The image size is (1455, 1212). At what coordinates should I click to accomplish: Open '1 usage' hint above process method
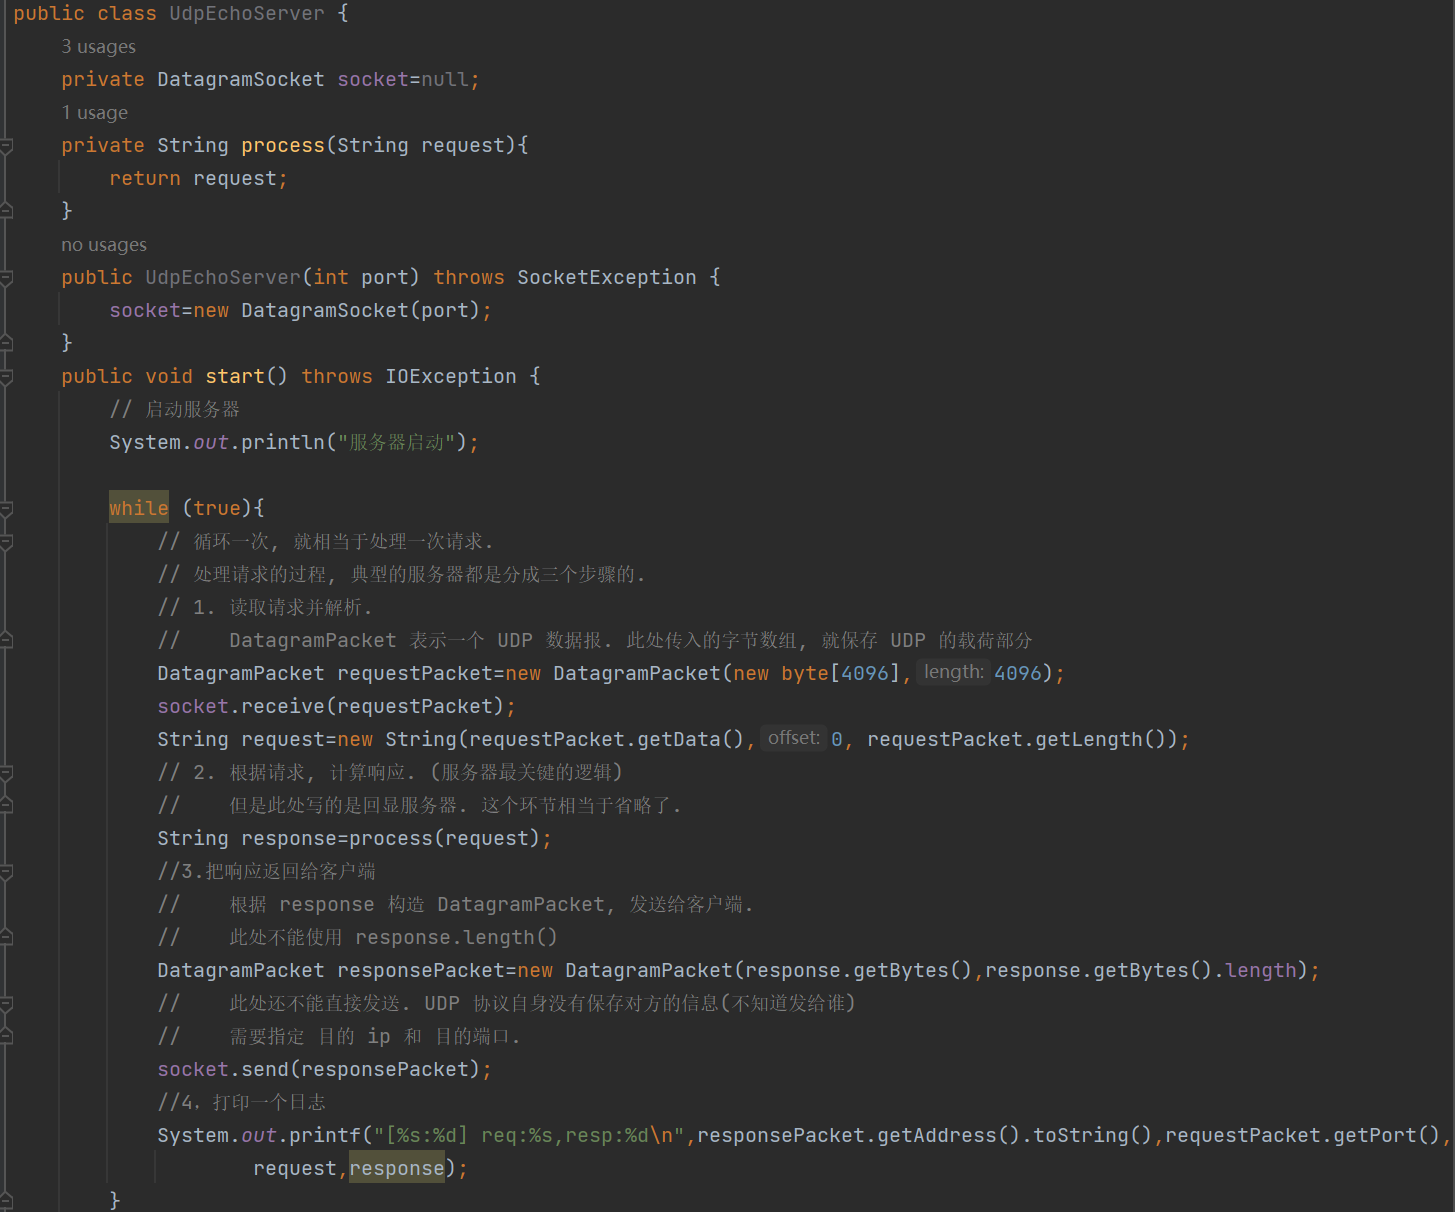pyautogui.click(x=94, y=113)
